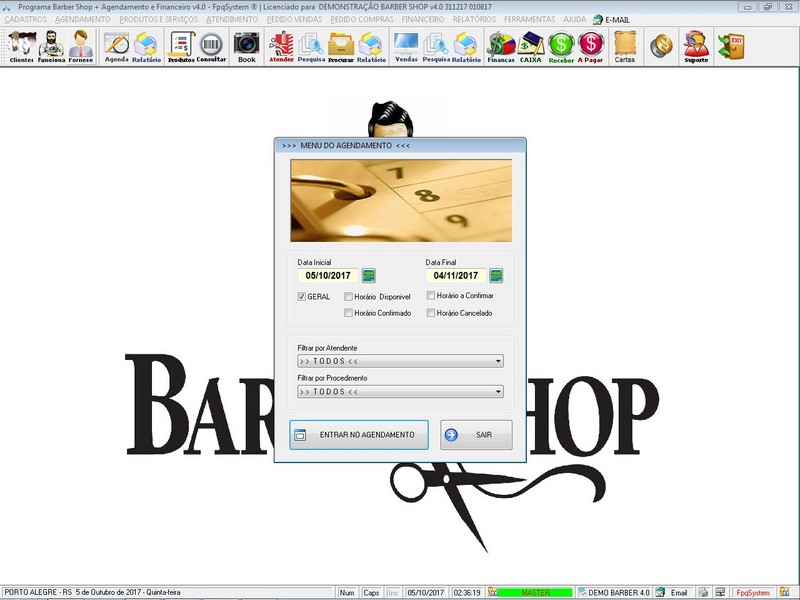This screenshot has width=800, height=600.
Task: Open the Suporte toolbar icon
Action: click(x=696, y=46)
